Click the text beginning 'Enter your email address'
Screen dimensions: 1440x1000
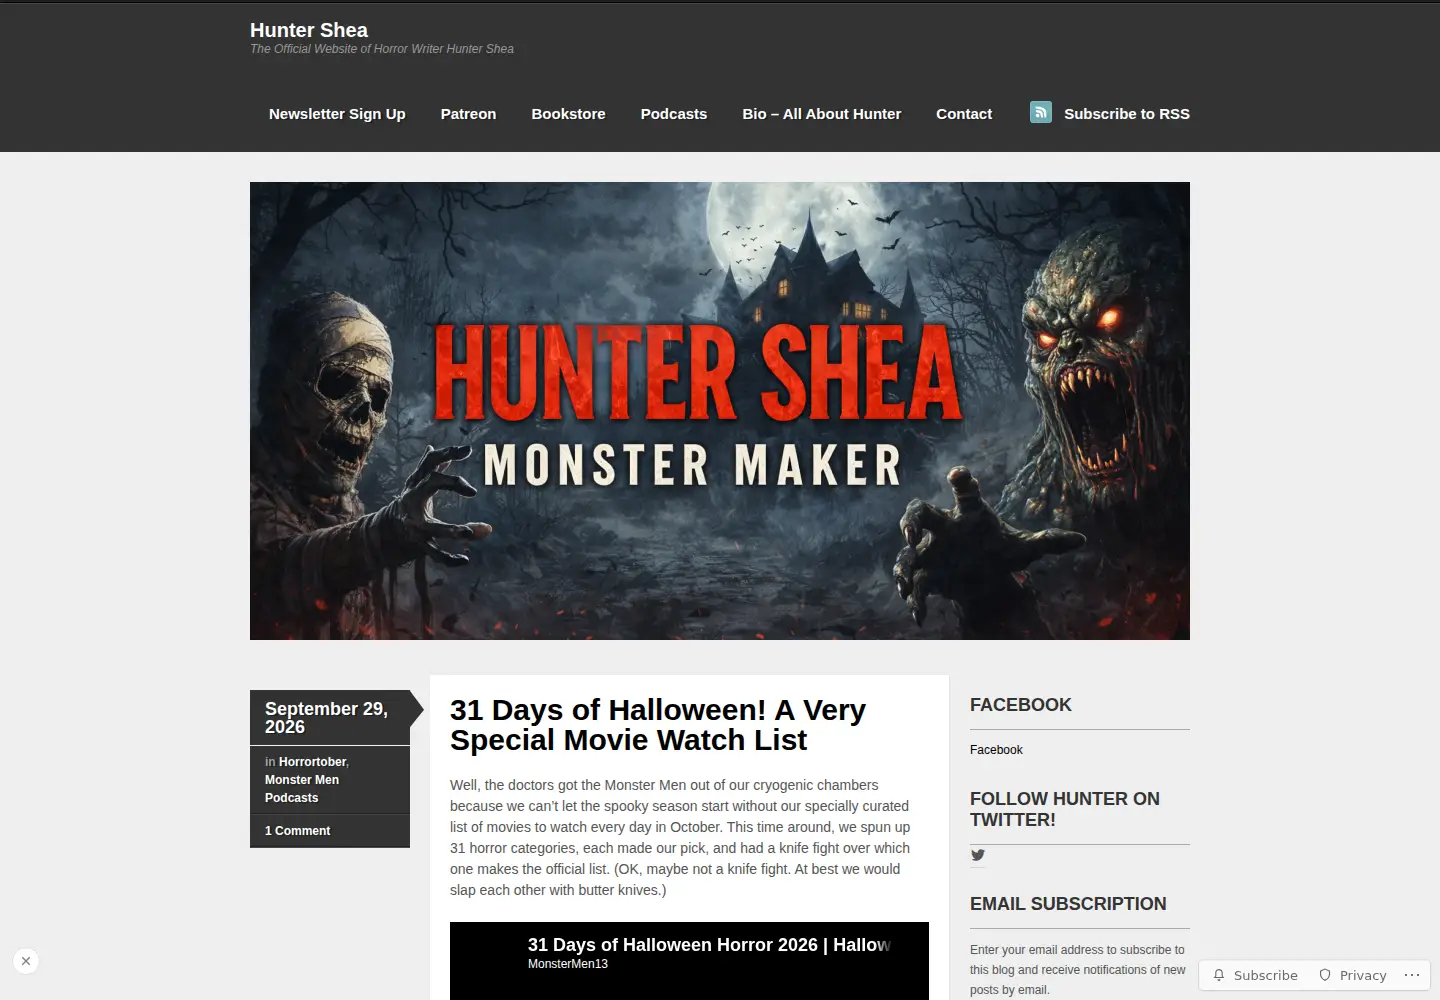(x=1078, y=970)
